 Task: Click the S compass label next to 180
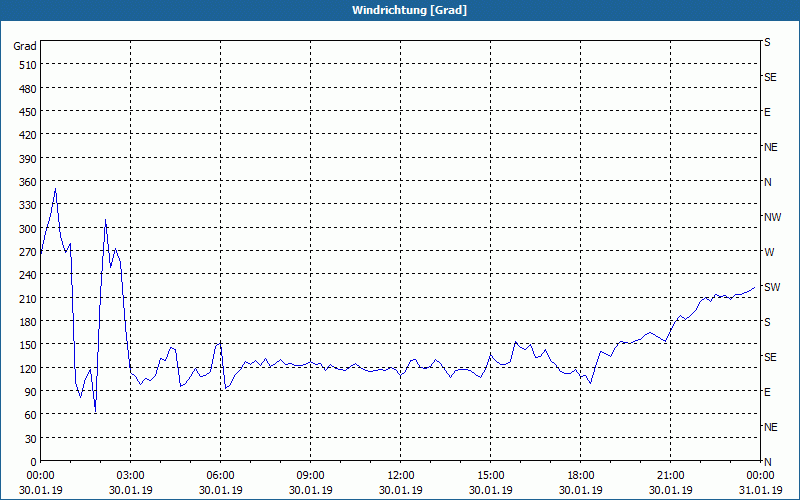(767, 322)
